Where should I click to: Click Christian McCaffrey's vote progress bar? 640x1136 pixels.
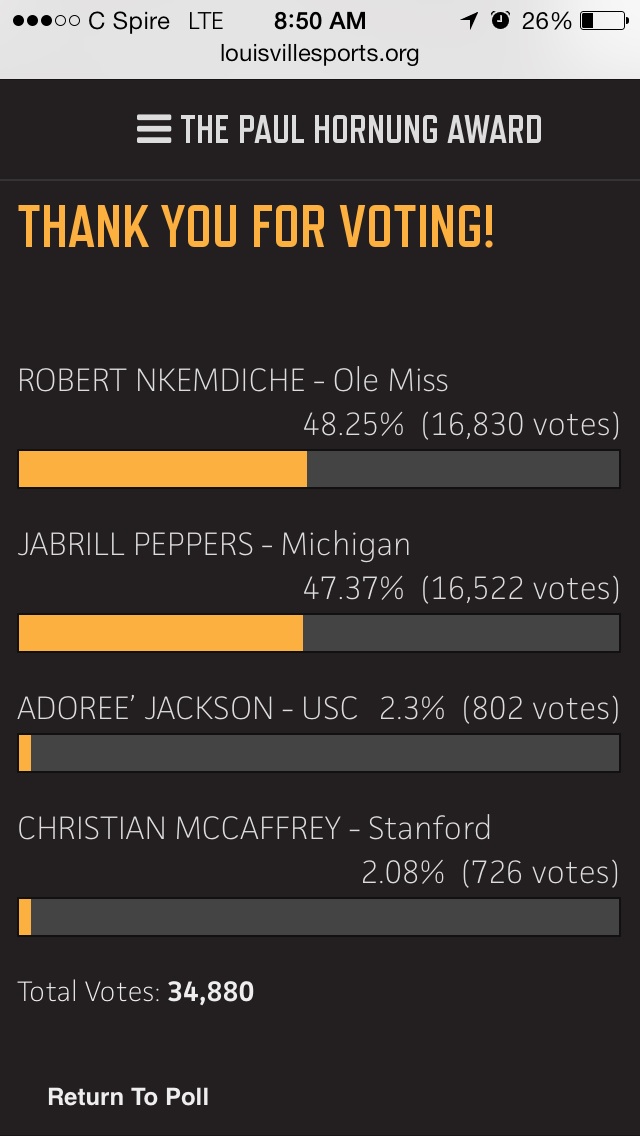[319, 917]
